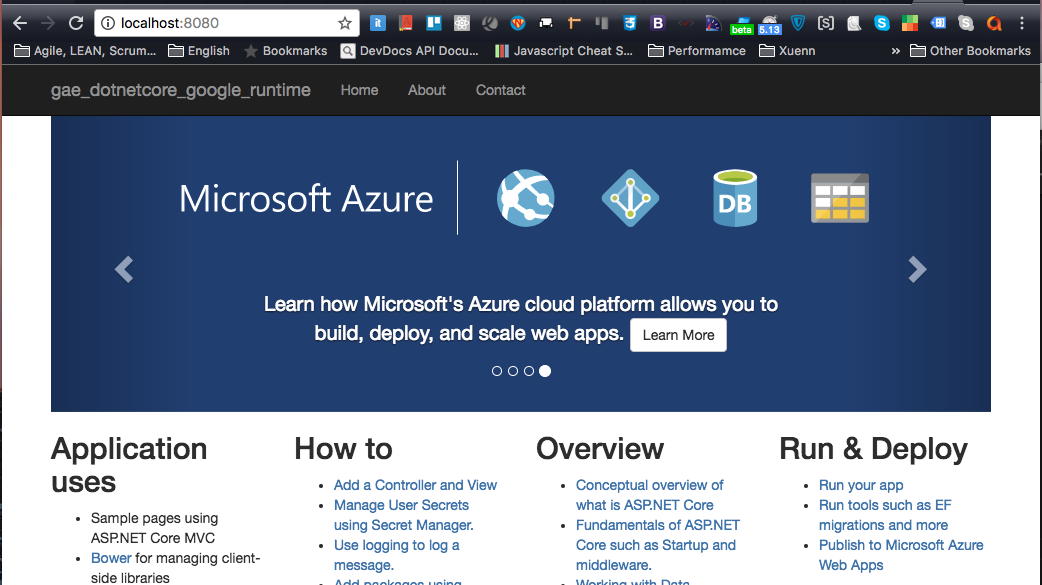Click the CSS3 shield extension icon
Viewport: 1042px width, 585px height.
click(629, 23)
